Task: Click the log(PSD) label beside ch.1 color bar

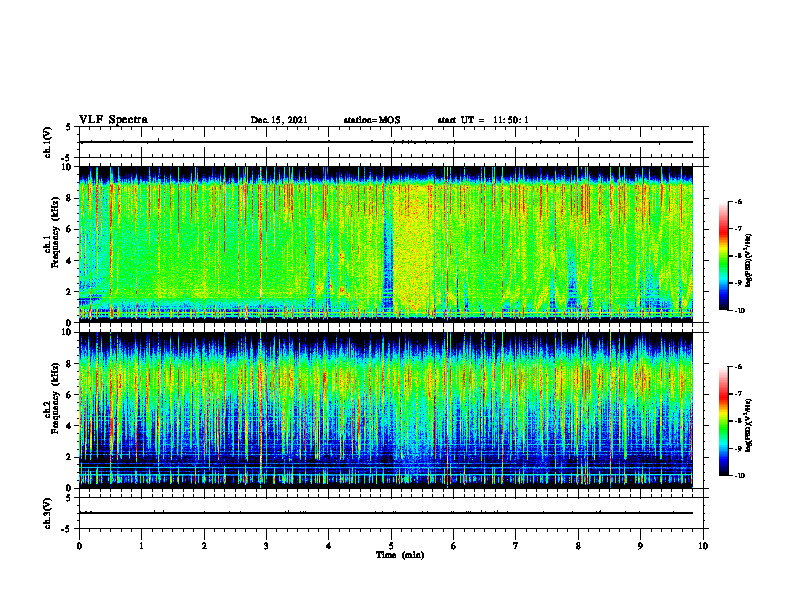Action: [x=749, y=261]
